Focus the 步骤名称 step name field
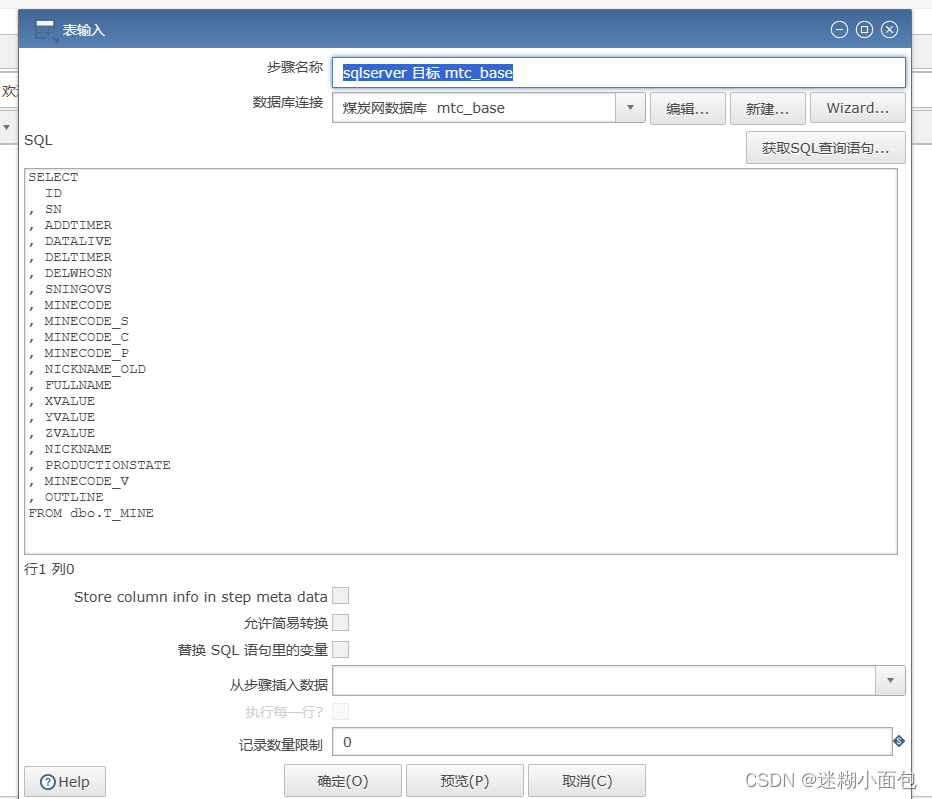 (x=618, y=73)
